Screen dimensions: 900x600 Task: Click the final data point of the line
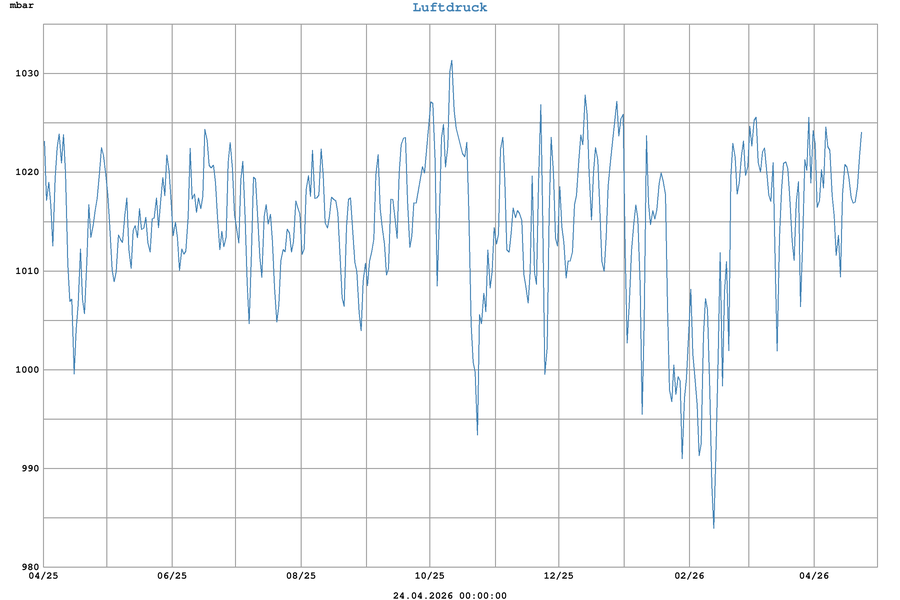pos(861,133)
